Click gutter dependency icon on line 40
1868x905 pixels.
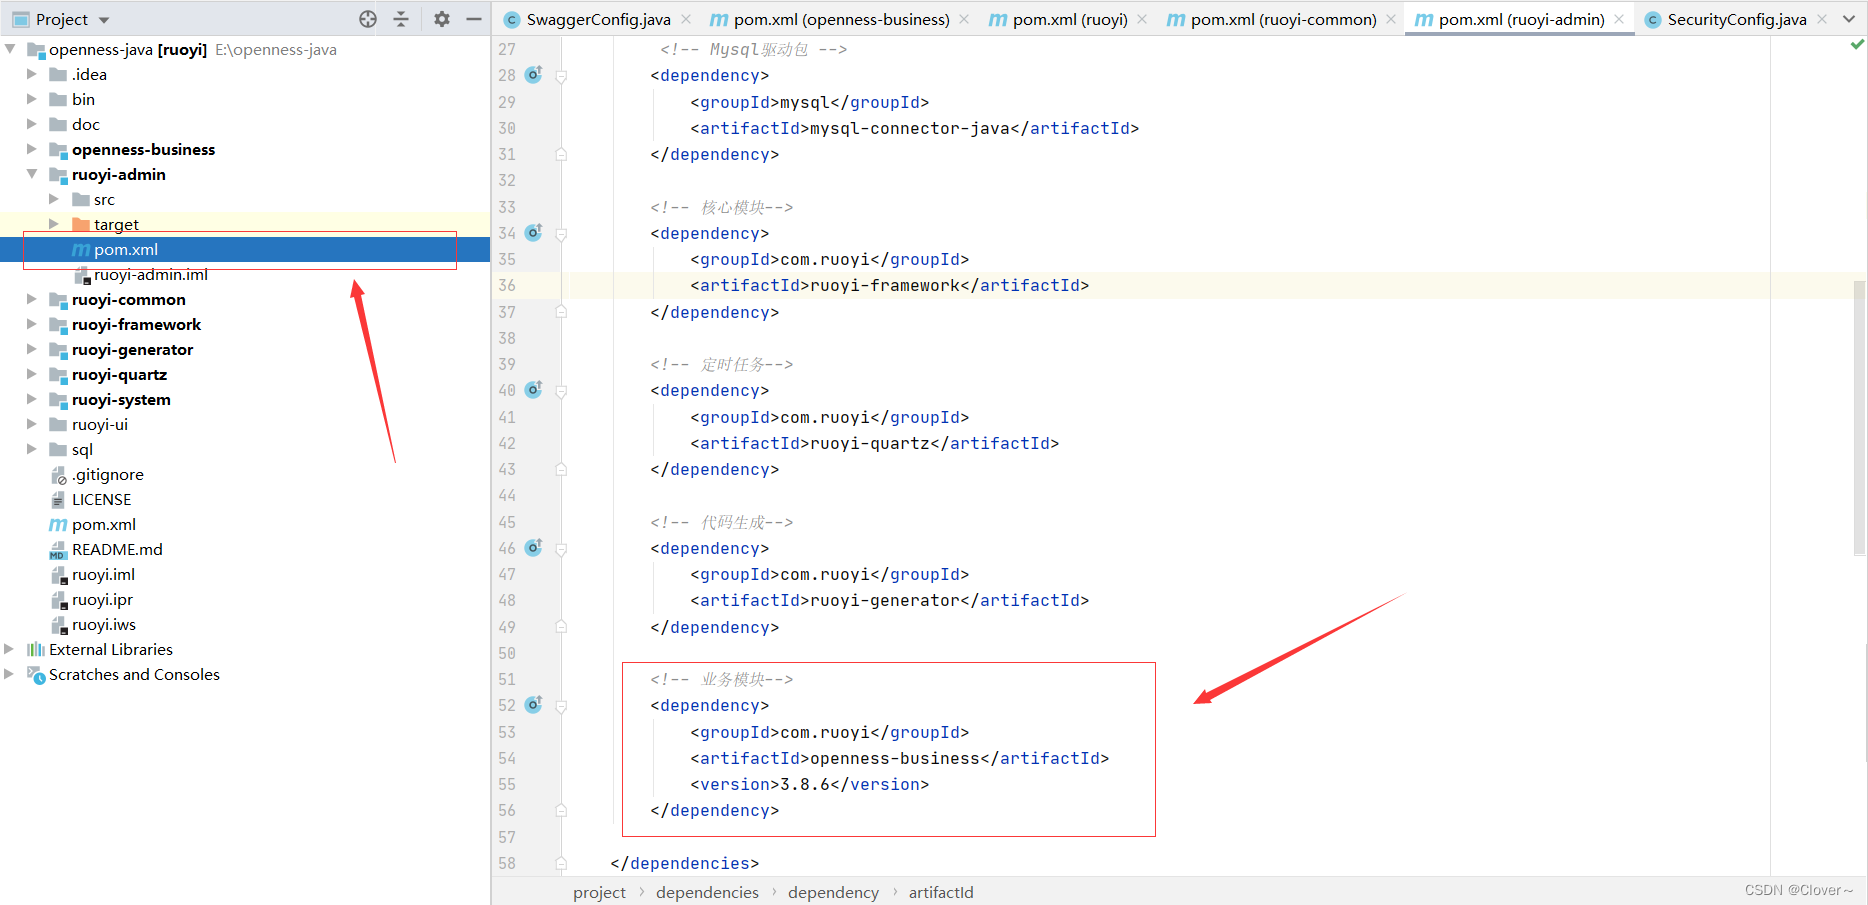534,389
